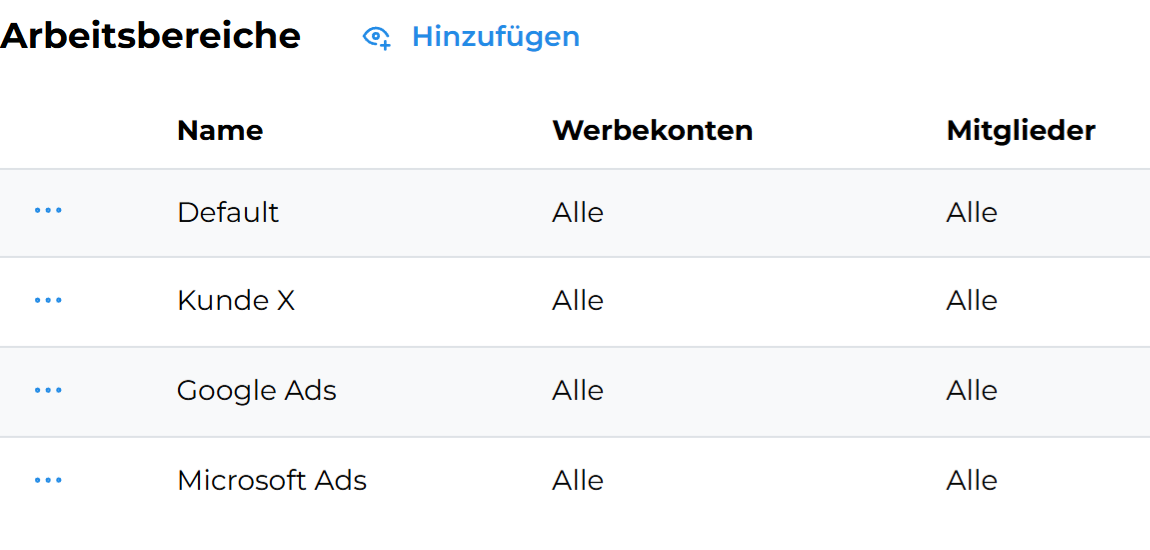Open the three-dot menu for Kunde X

(x=48, y=300)
